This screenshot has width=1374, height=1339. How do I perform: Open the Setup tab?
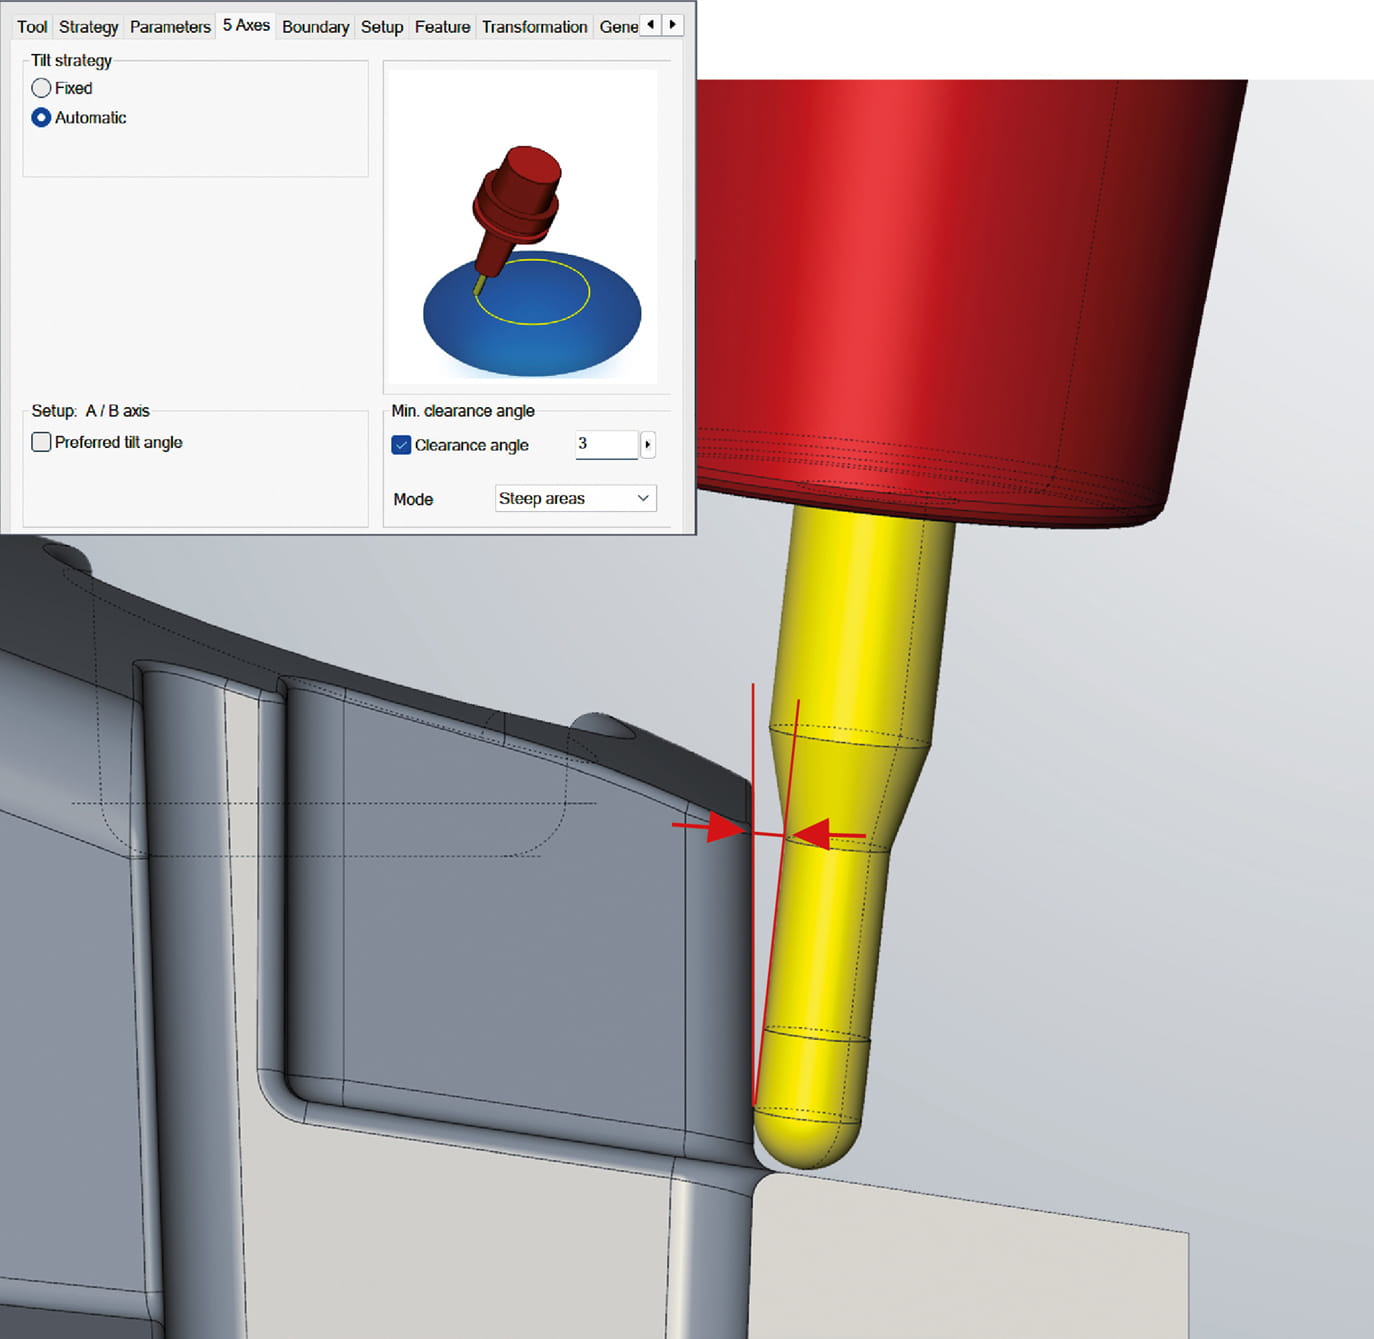381,27
